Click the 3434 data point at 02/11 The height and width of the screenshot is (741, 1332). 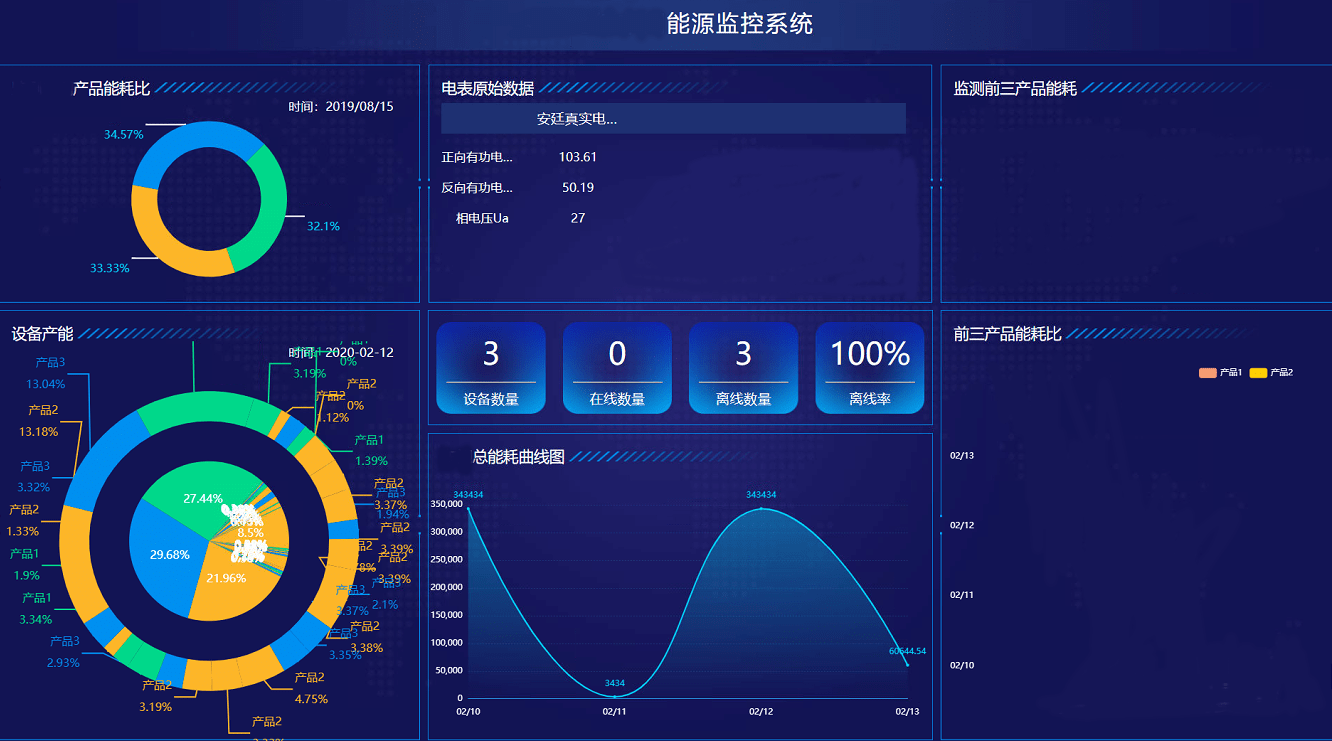point(615,696)
